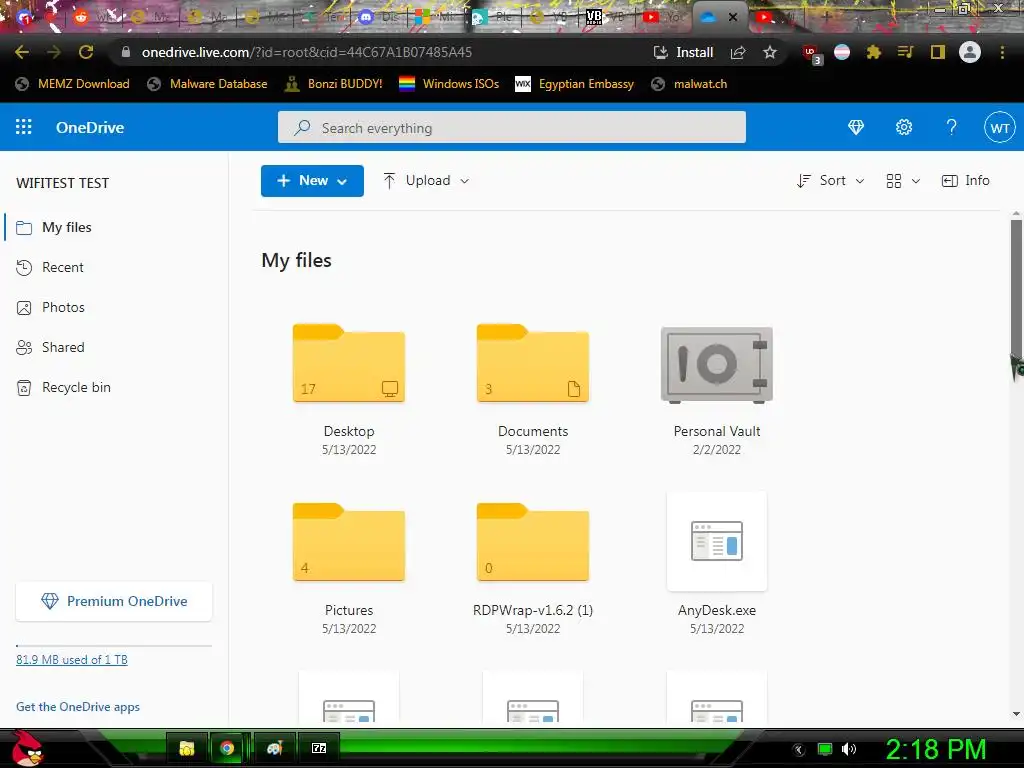Bookmark this page with the star
Viewport: 1024px width, 768px height.
pyautogui.click(x=770, y=52)
